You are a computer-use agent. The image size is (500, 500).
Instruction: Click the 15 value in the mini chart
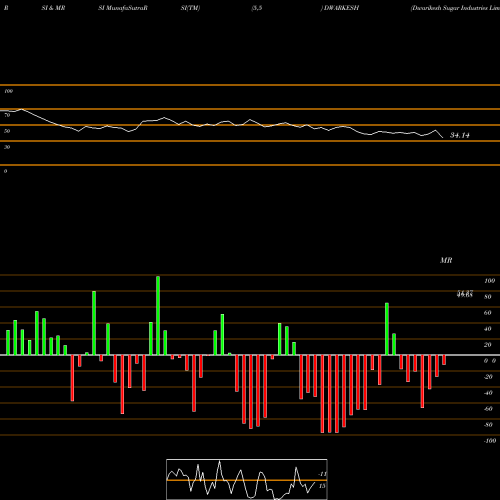coord(322,486)
